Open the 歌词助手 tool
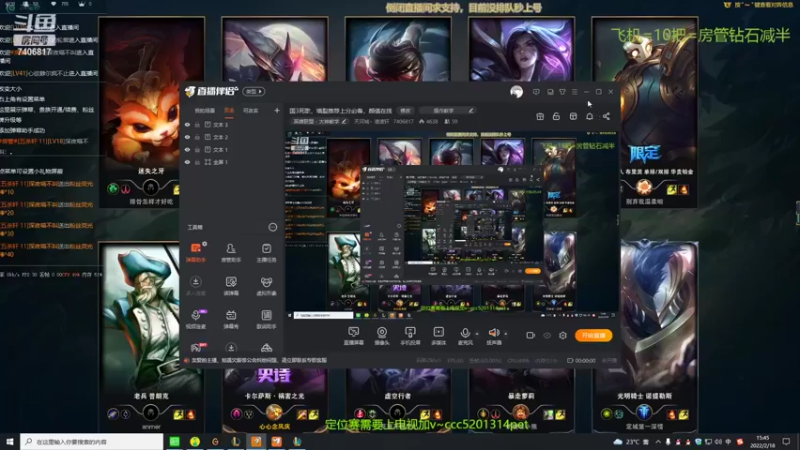This screenshot has width=800, height=450. click(x=266, y=319)
